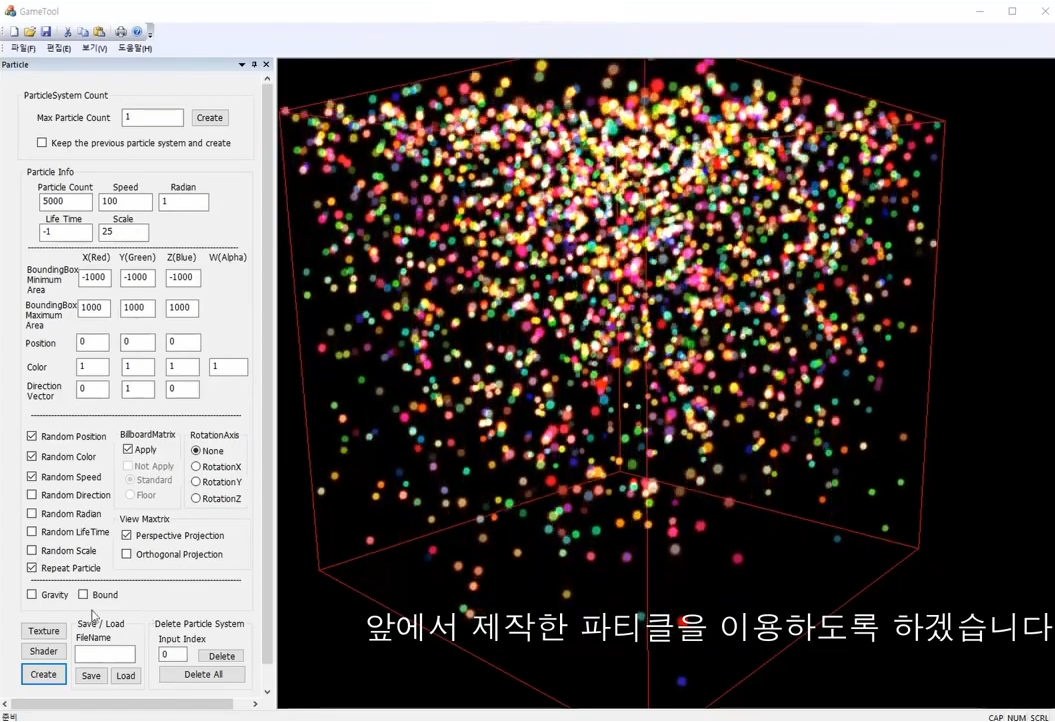Toggle the Gravity option

pyautogui.click(x=31, y=595)
